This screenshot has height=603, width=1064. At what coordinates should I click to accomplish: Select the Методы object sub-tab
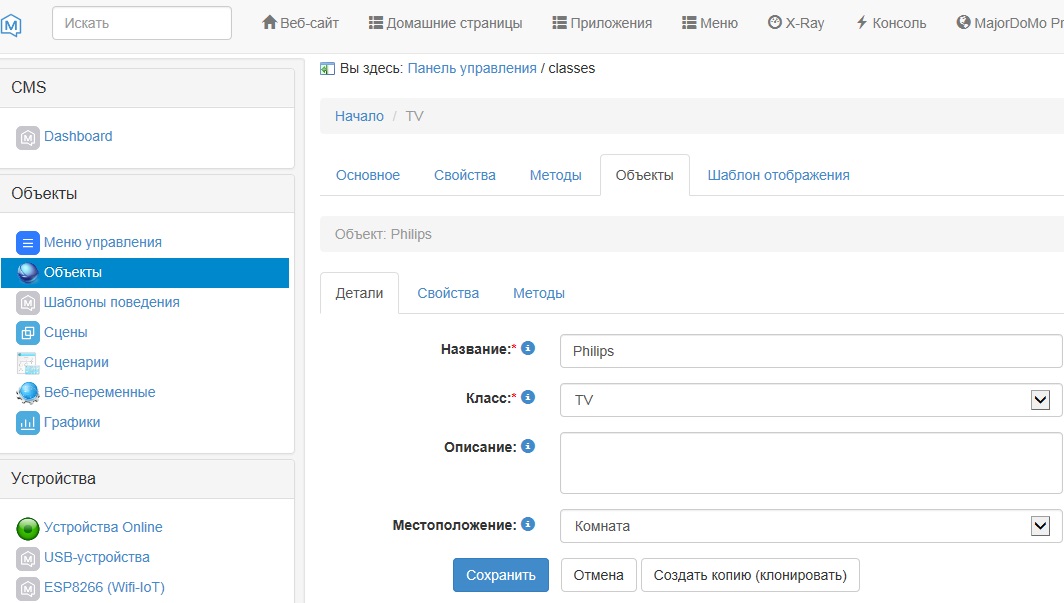(x=538, y=293)
